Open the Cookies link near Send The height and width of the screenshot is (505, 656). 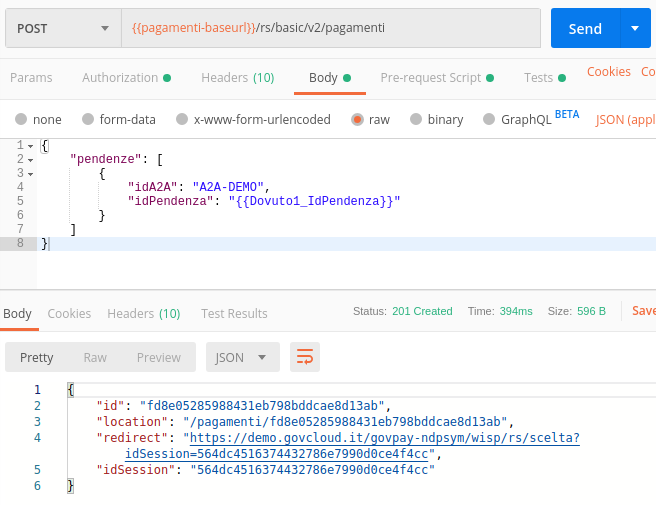pos(609,72)
